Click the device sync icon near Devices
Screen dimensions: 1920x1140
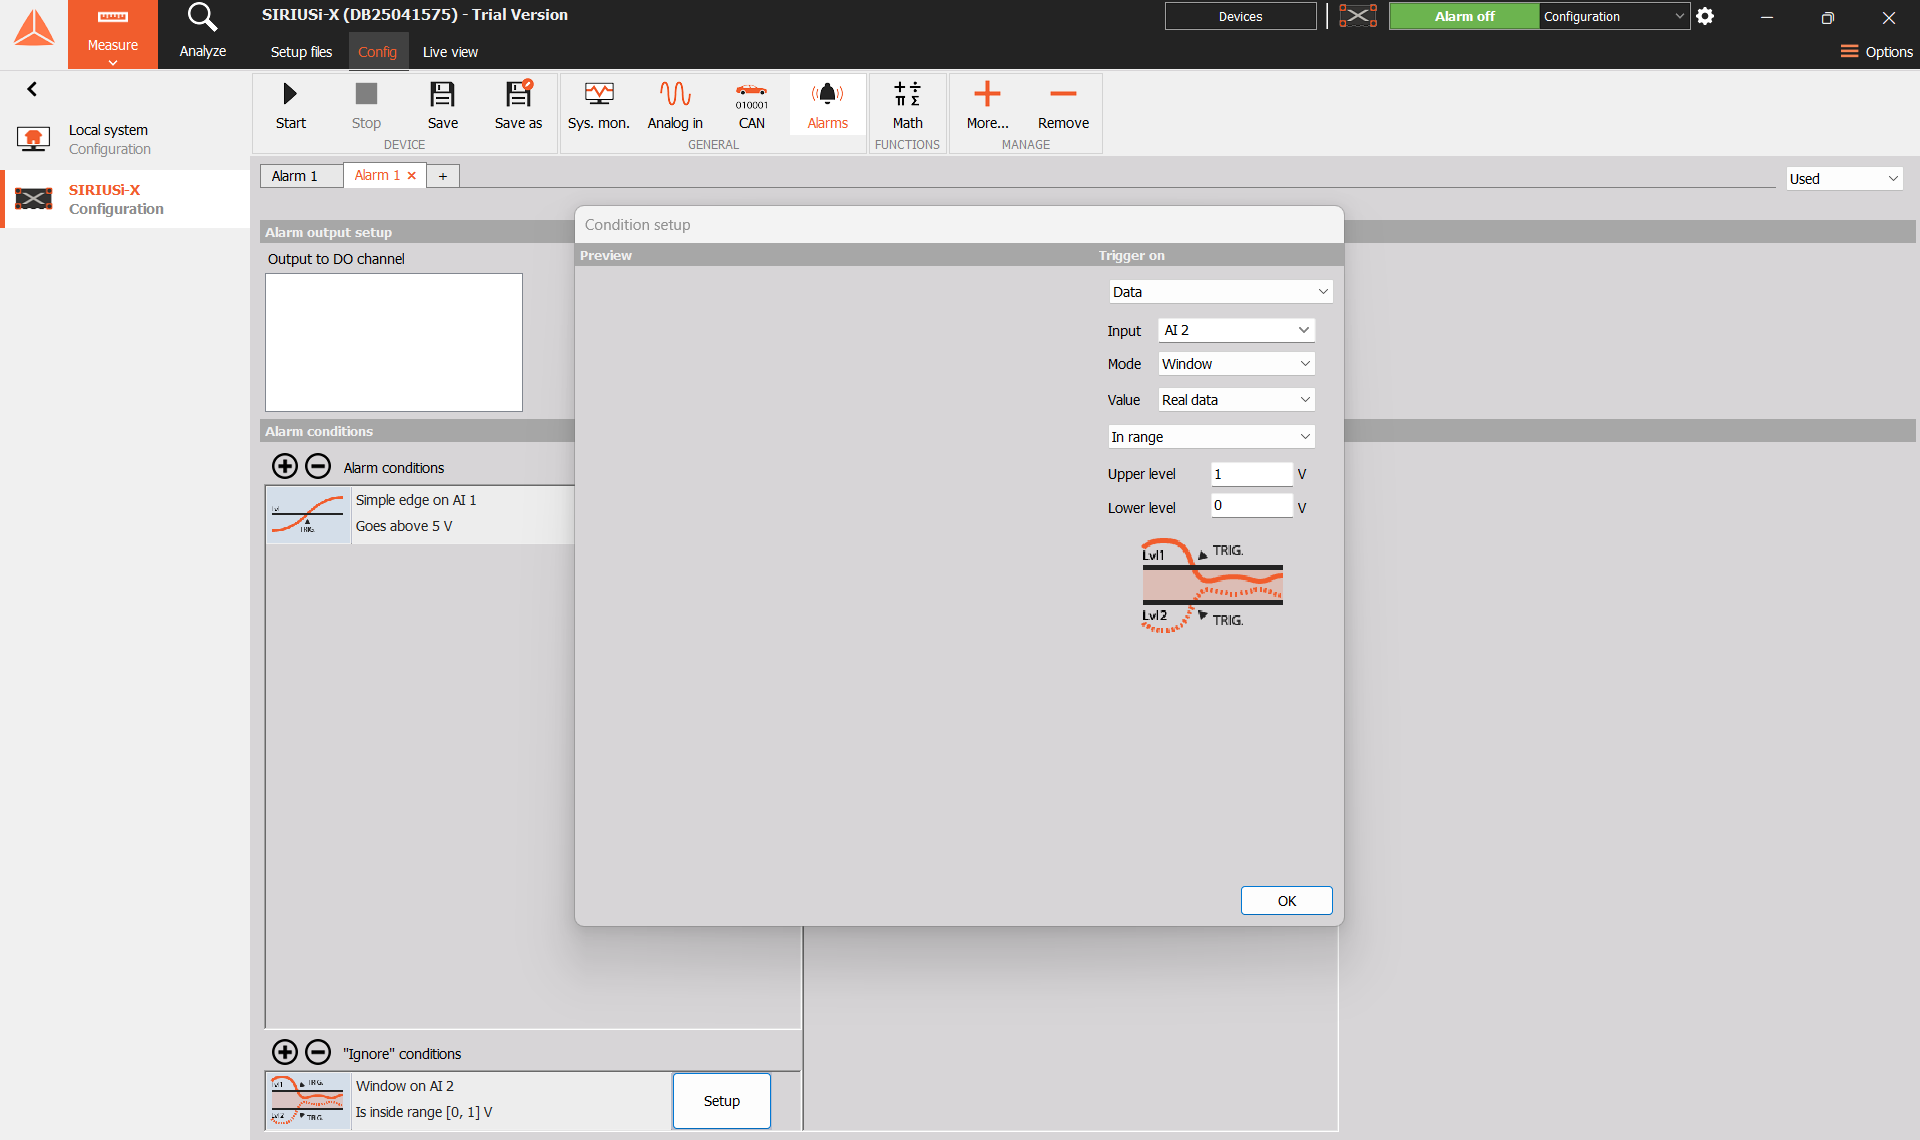pos(1358,16)
